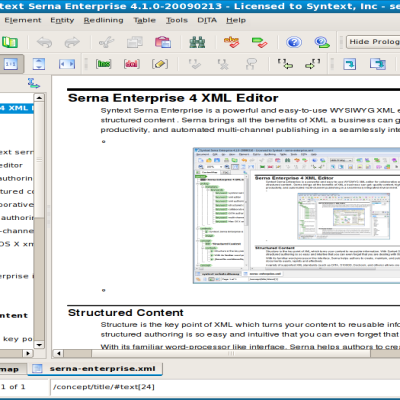Click the content map sync icon in side panel

(33, 83)
